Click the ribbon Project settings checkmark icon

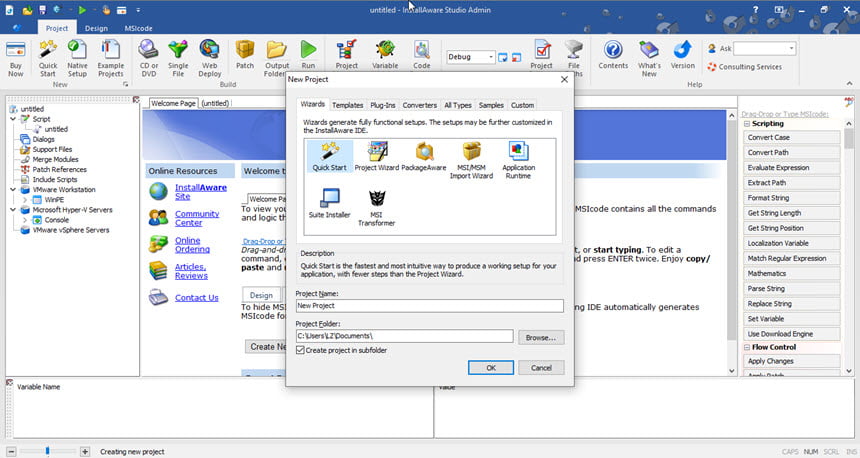coord(542,55)
